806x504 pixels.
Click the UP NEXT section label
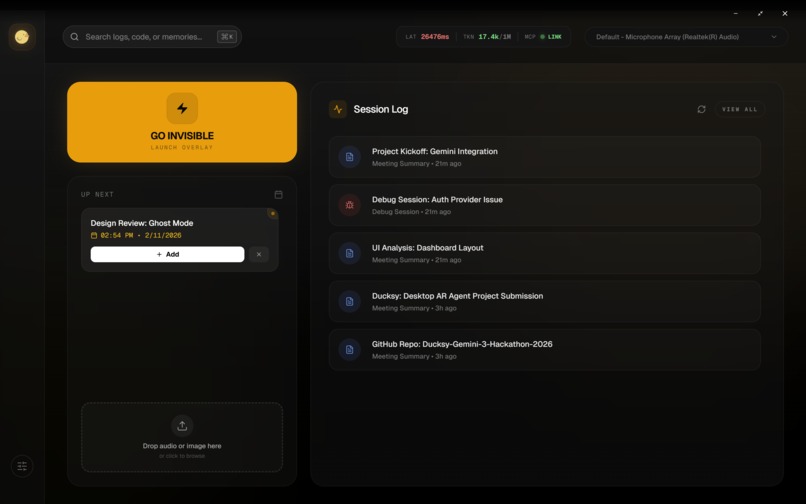(97, 194)
